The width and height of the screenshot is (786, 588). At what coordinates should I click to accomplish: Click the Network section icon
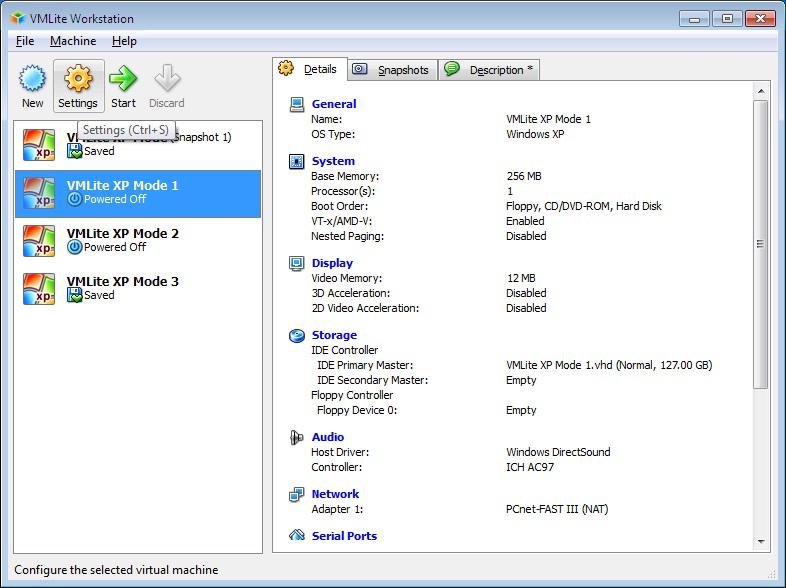297,494
